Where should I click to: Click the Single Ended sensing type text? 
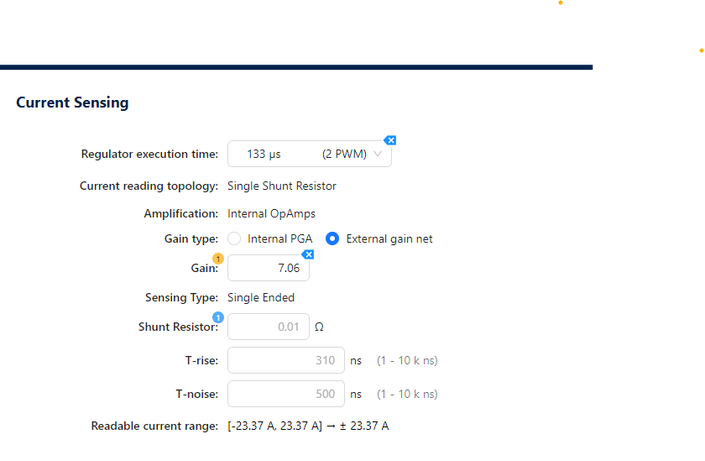pyautogui.click(x=261, y=297)
